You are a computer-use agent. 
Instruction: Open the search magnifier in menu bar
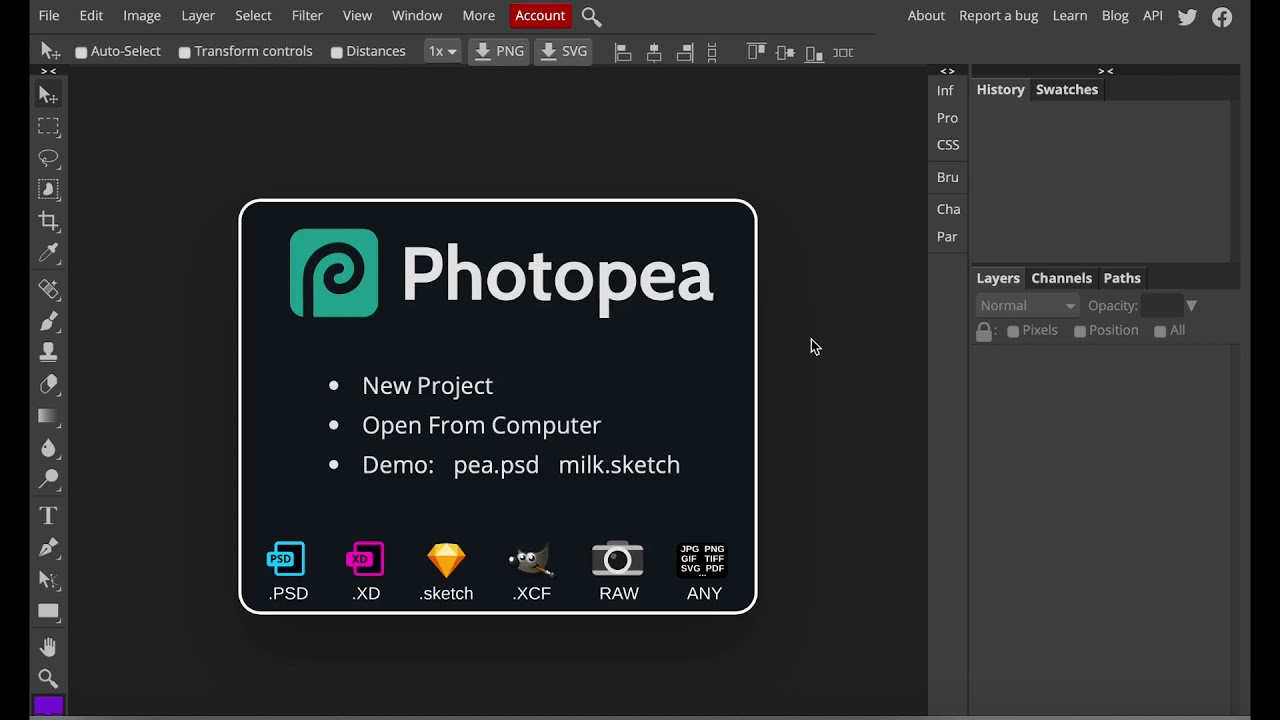point(591,16)
